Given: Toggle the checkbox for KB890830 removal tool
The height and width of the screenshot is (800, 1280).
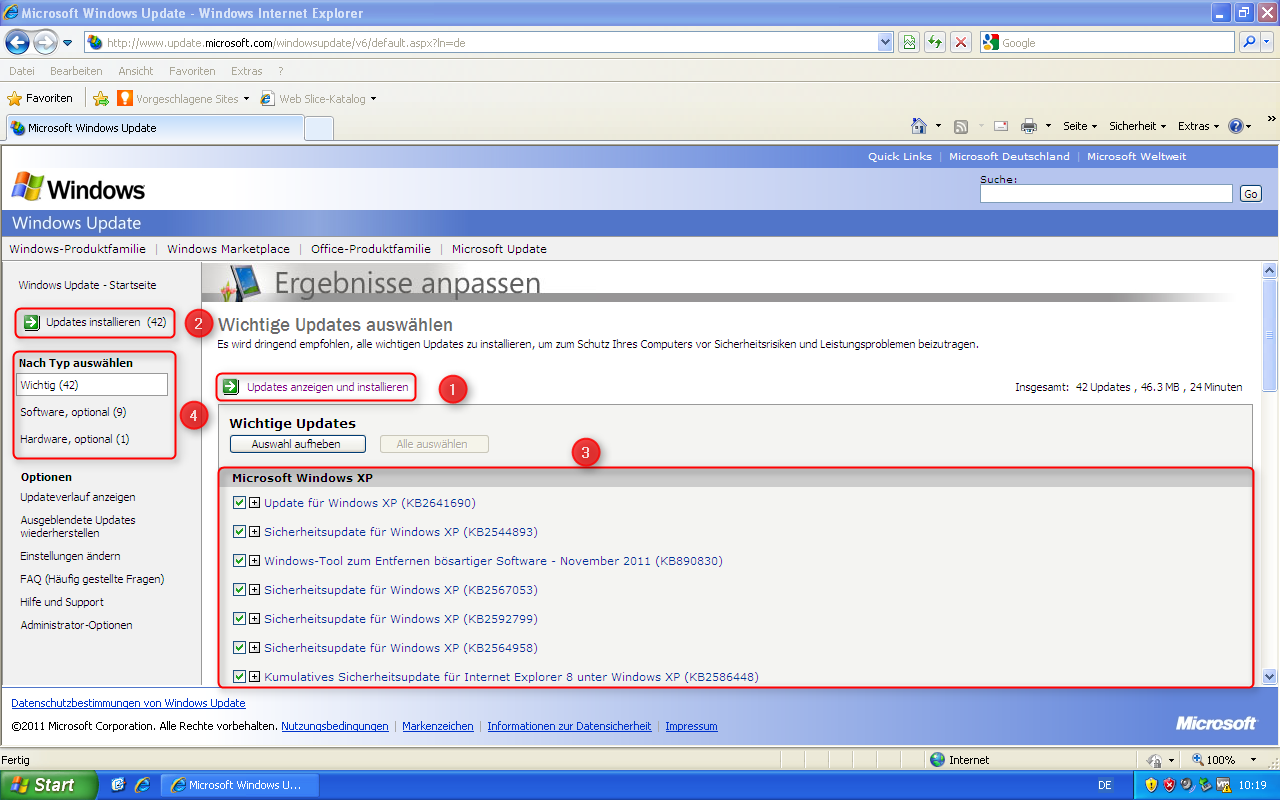Looking at the screenshot, I should [x=239, y=560].
